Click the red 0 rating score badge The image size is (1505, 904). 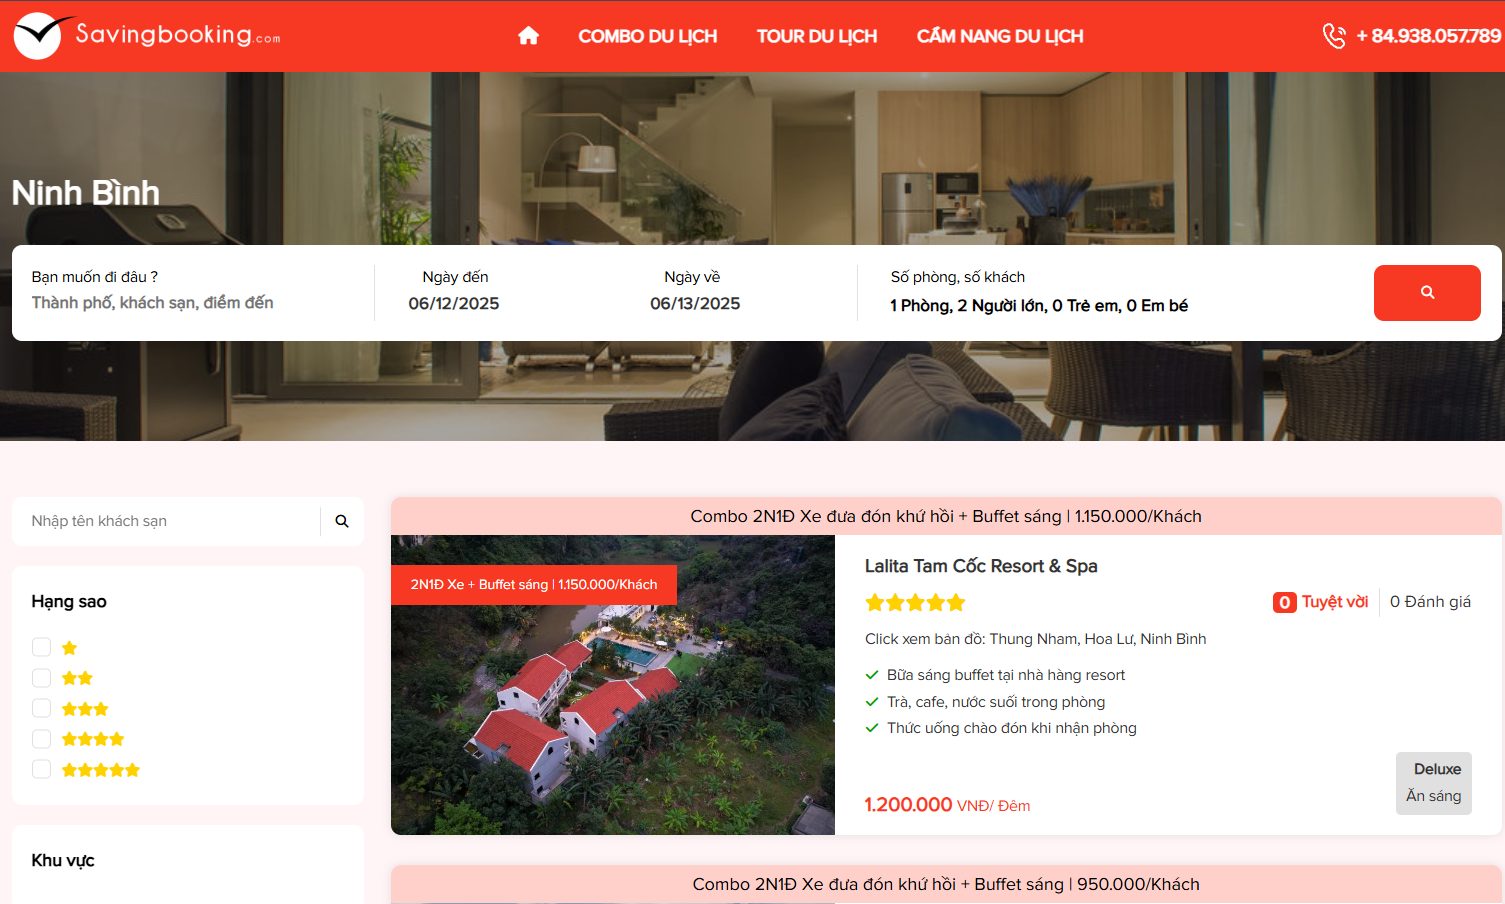pos(1284,602)
